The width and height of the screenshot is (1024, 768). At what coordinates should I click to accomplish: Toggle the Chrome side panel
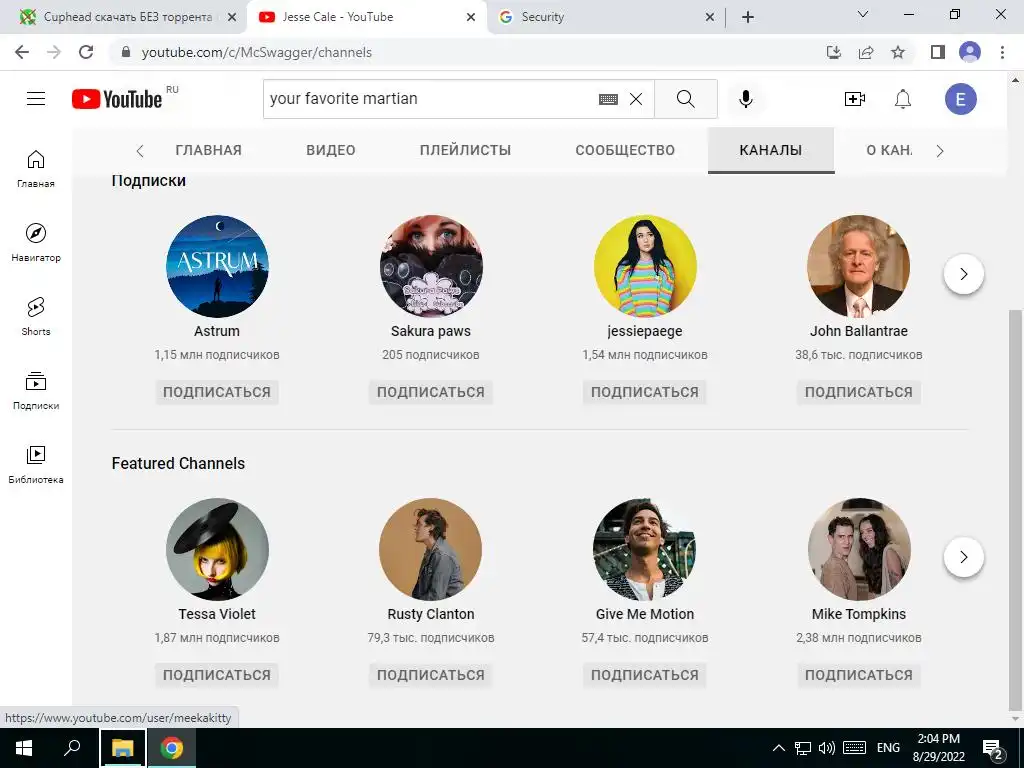pyautogui.click(x=938, y=52)
